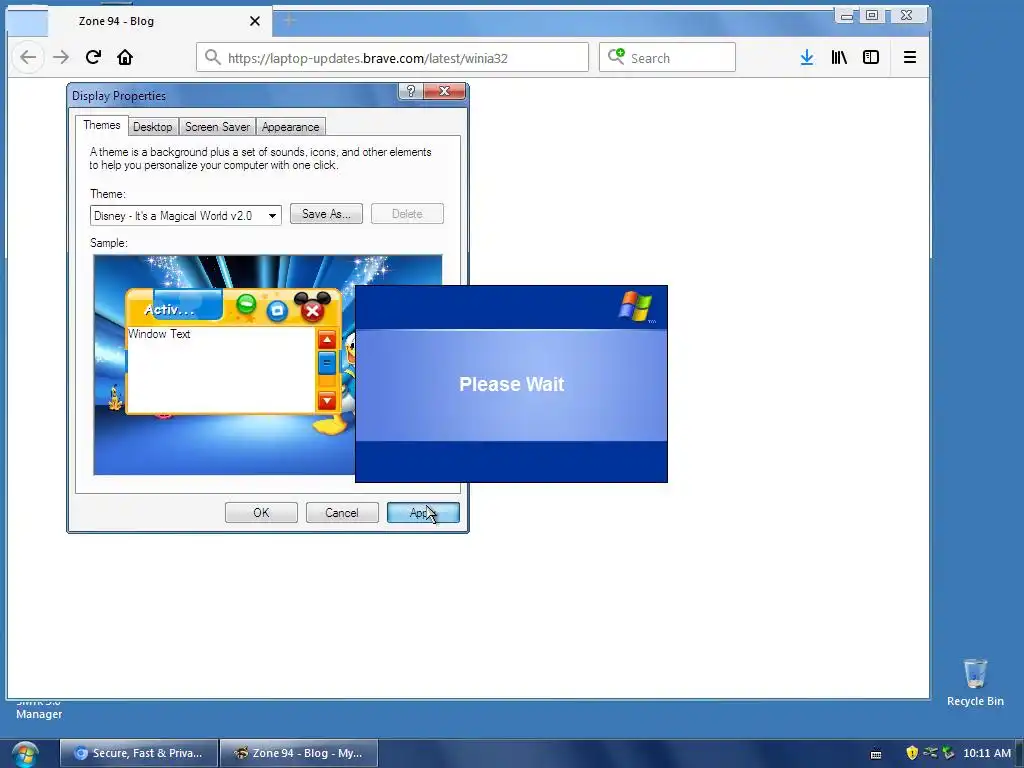Open the Windows Start orb

tap(25, 754)
